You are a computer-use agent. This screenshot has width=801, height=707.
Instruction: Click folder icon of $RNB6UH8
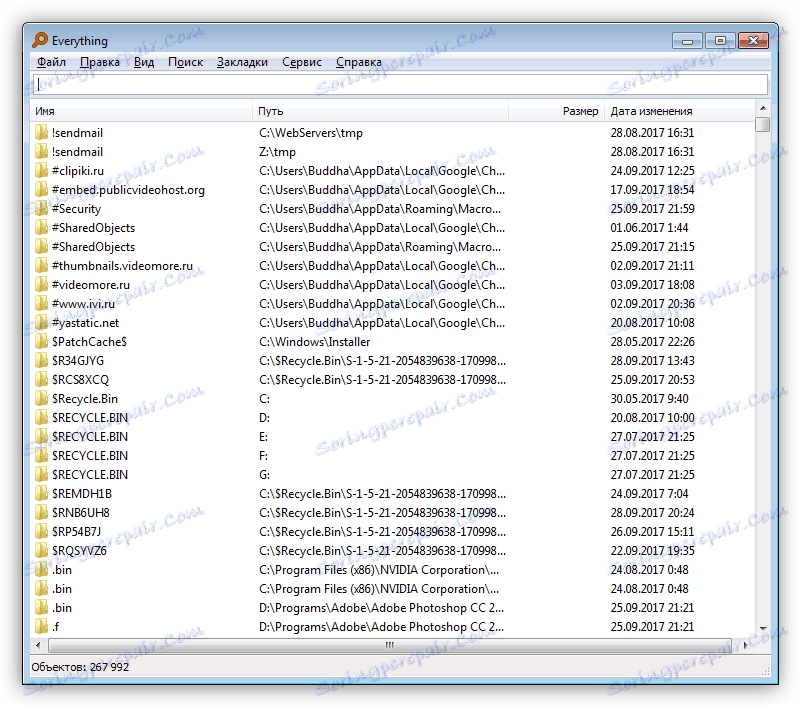coord(41,513)
